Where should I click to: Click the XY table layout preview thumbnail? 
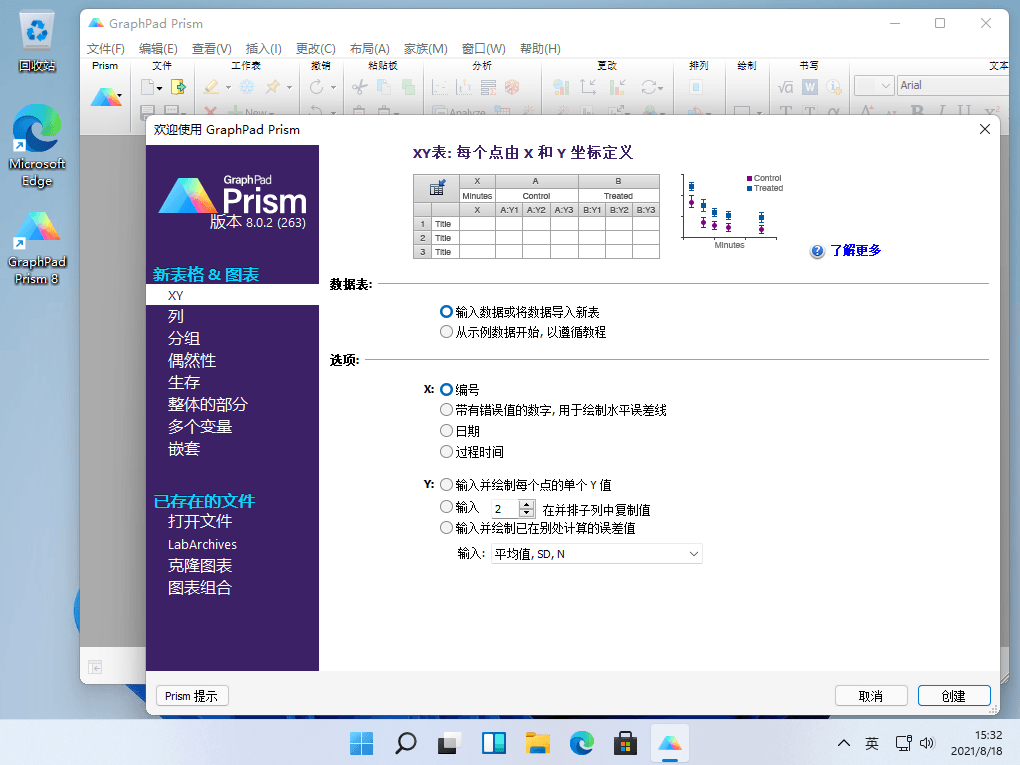point(536,217)
